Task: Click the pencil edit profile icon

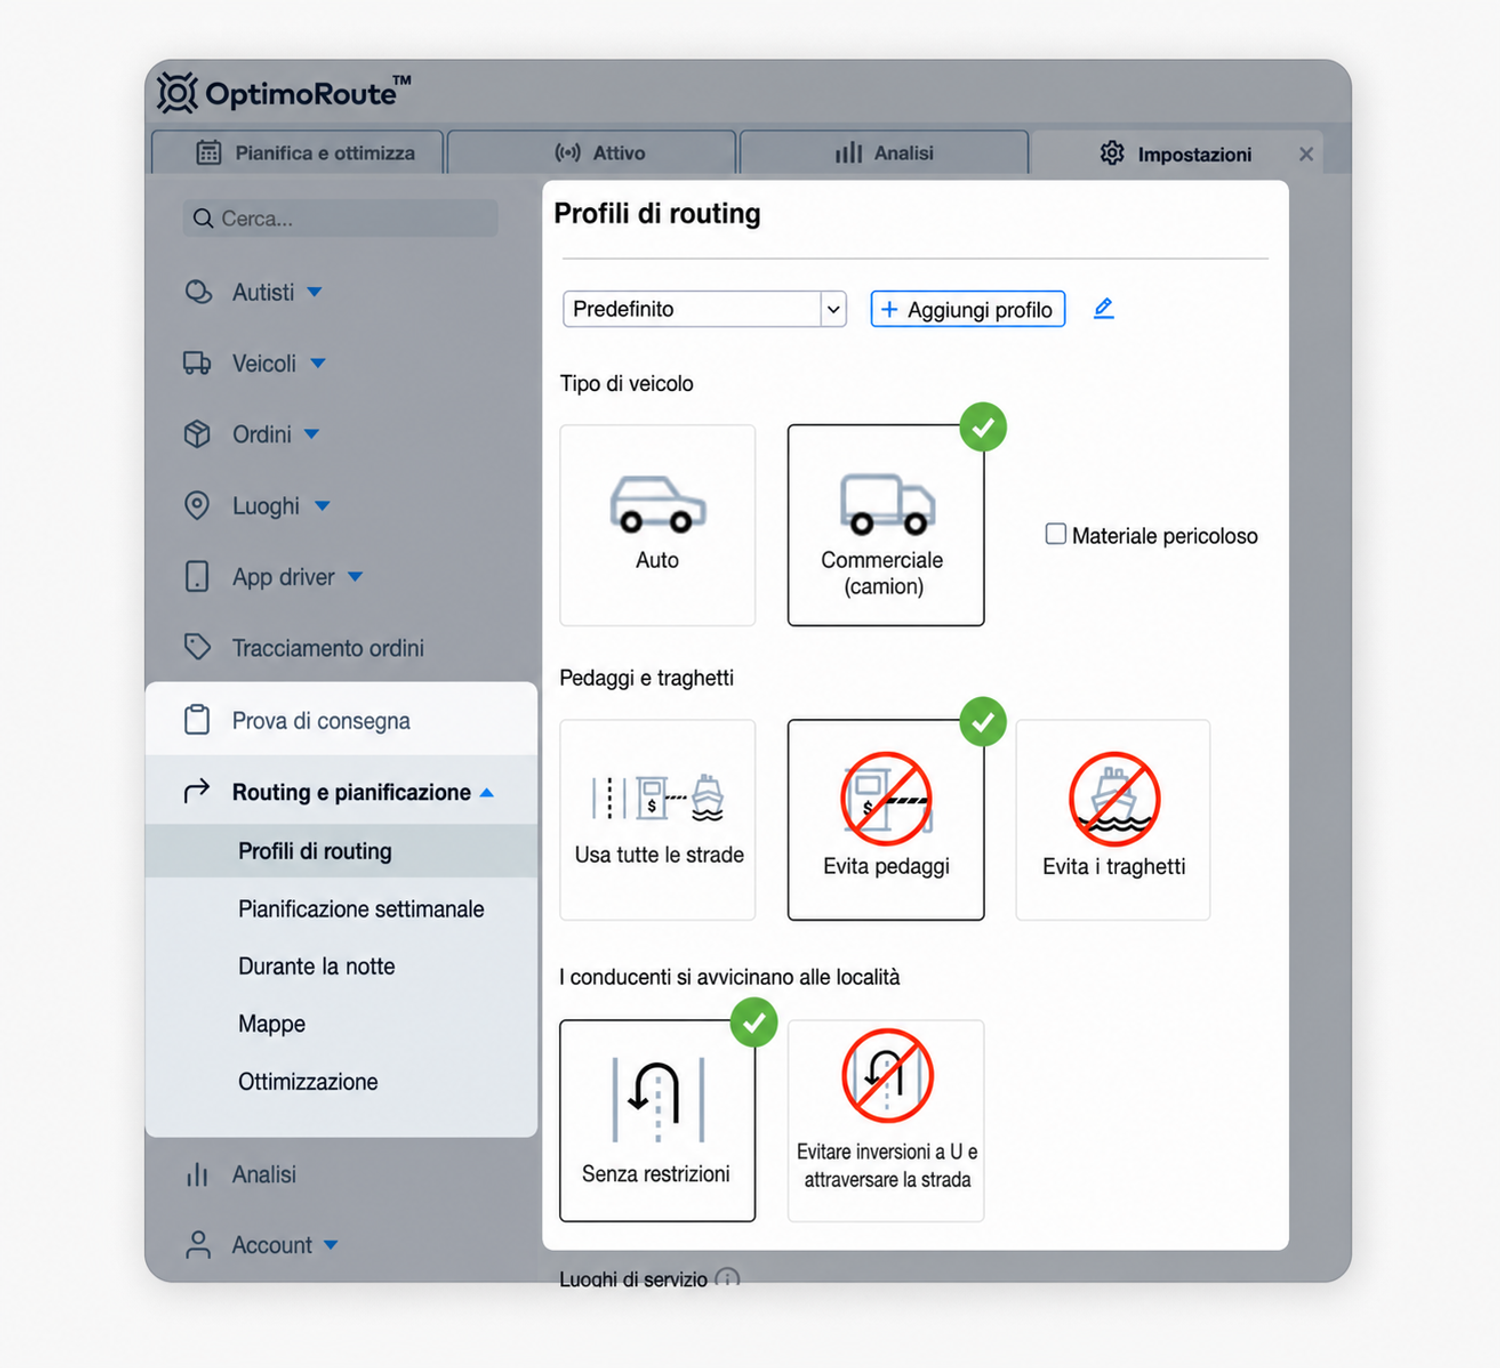Action: coord(1103,309)
